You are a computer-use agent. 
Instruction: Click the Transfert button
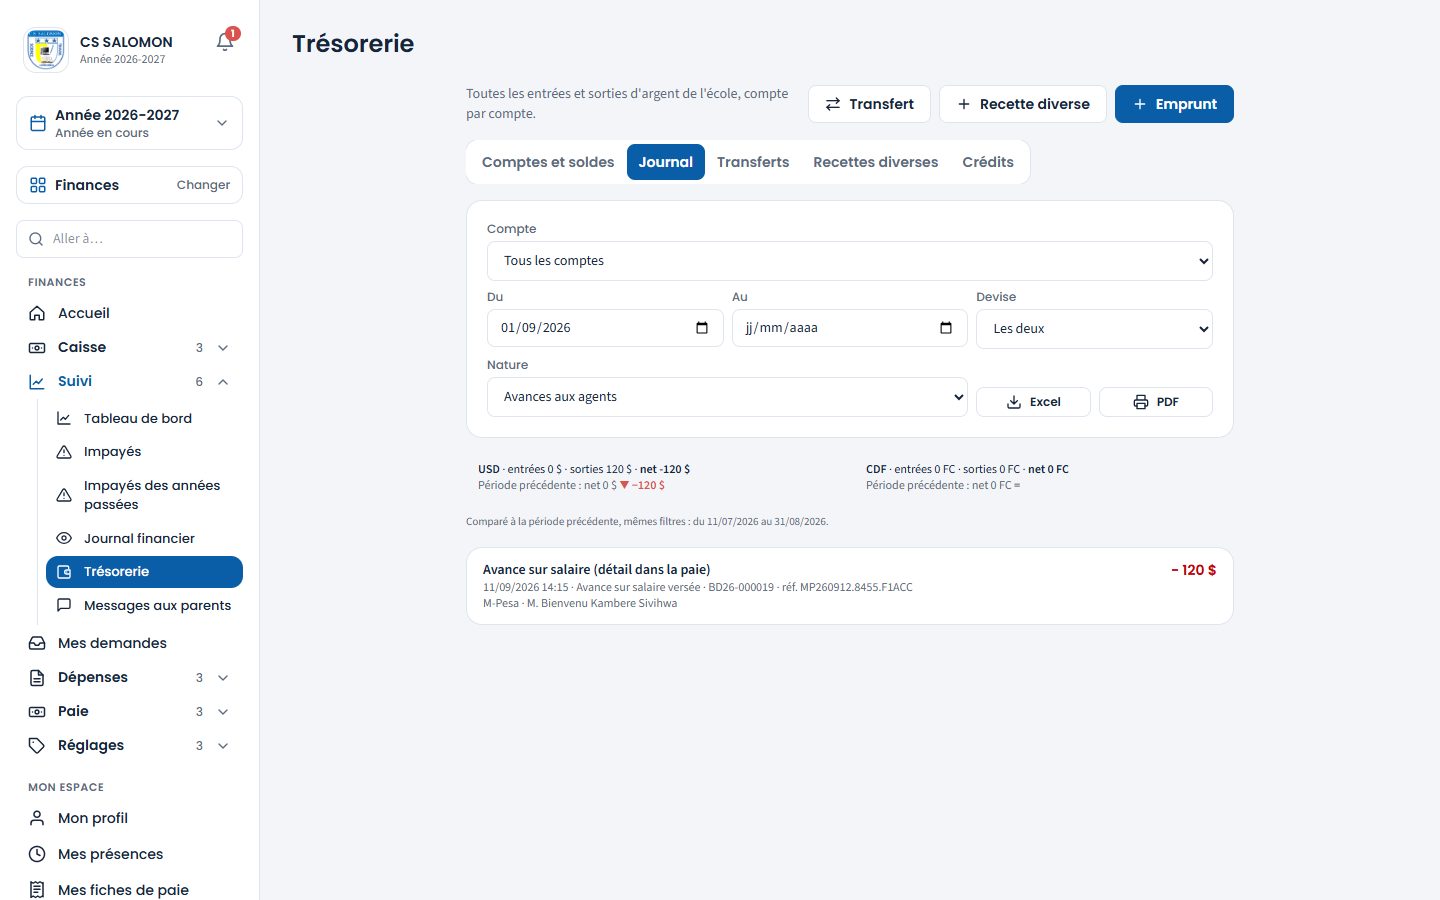click(x=869, y=104)
